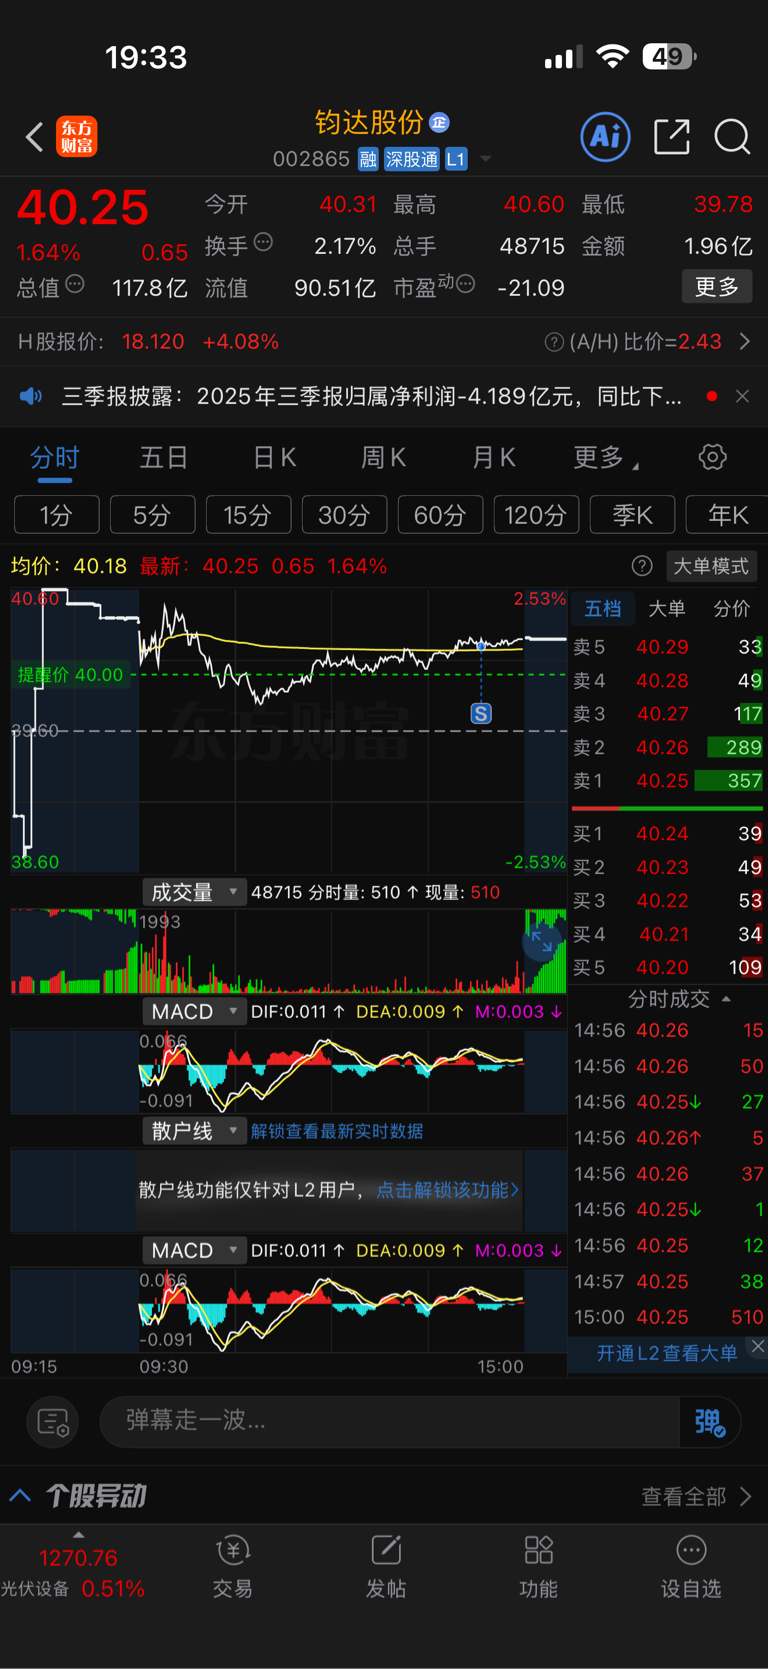Tap the 弹 send barrage icon
768x1669 pixels.
[709, 1421]
